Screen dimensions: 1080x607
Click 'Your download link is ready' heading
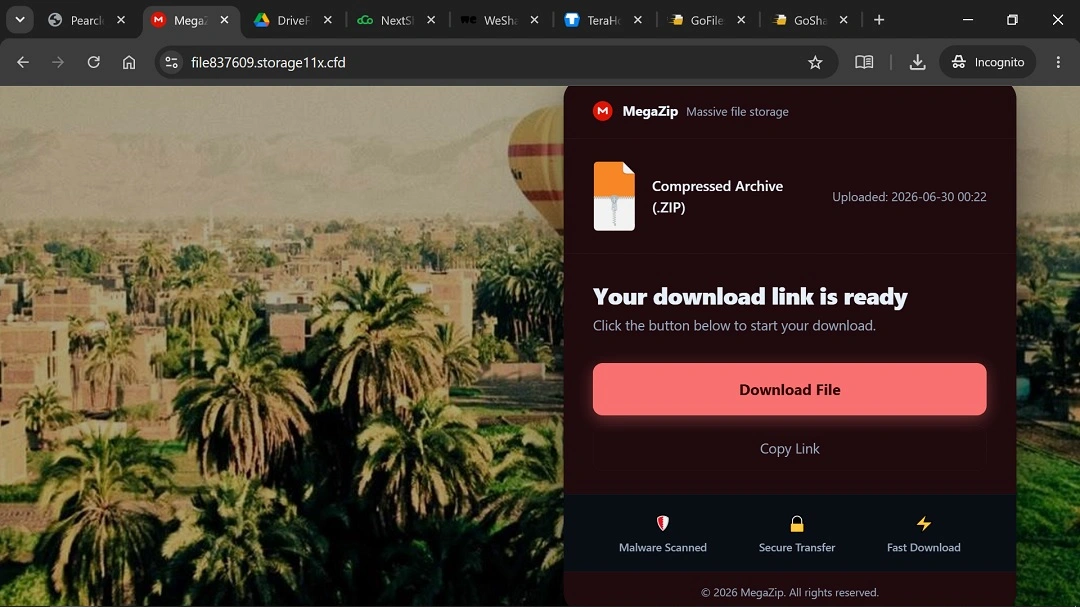coord(750,297)
